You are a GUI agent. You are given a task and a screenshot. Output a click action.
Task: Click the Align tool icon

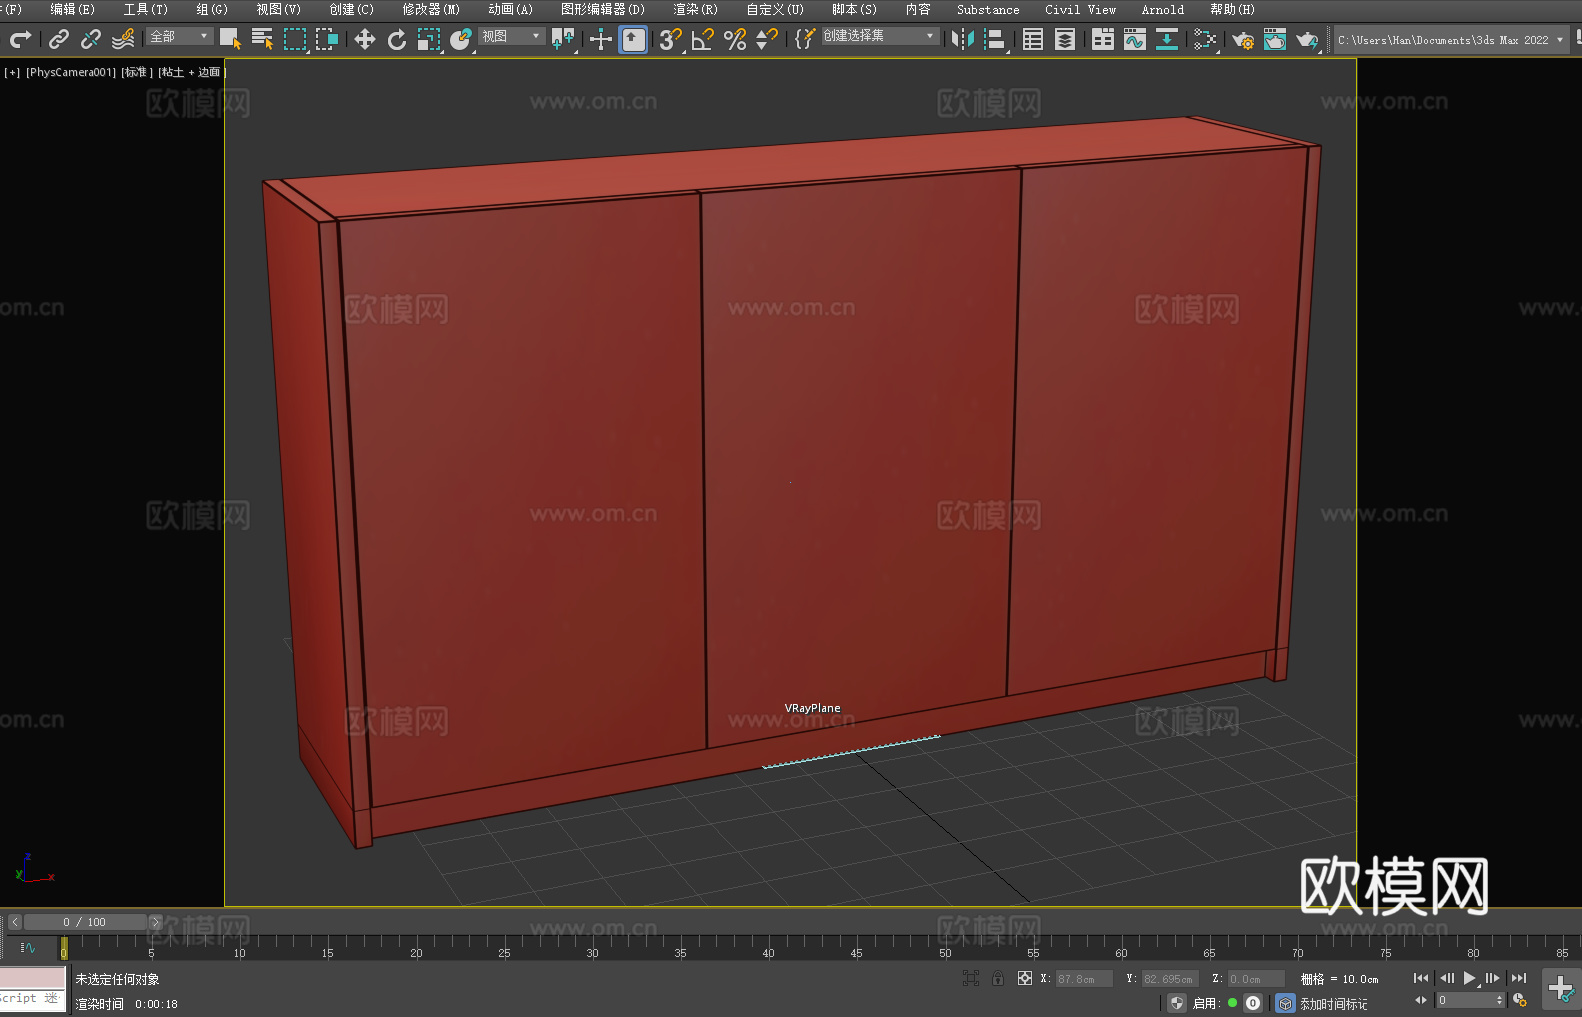pyautogui.click(x=995, y=39)
